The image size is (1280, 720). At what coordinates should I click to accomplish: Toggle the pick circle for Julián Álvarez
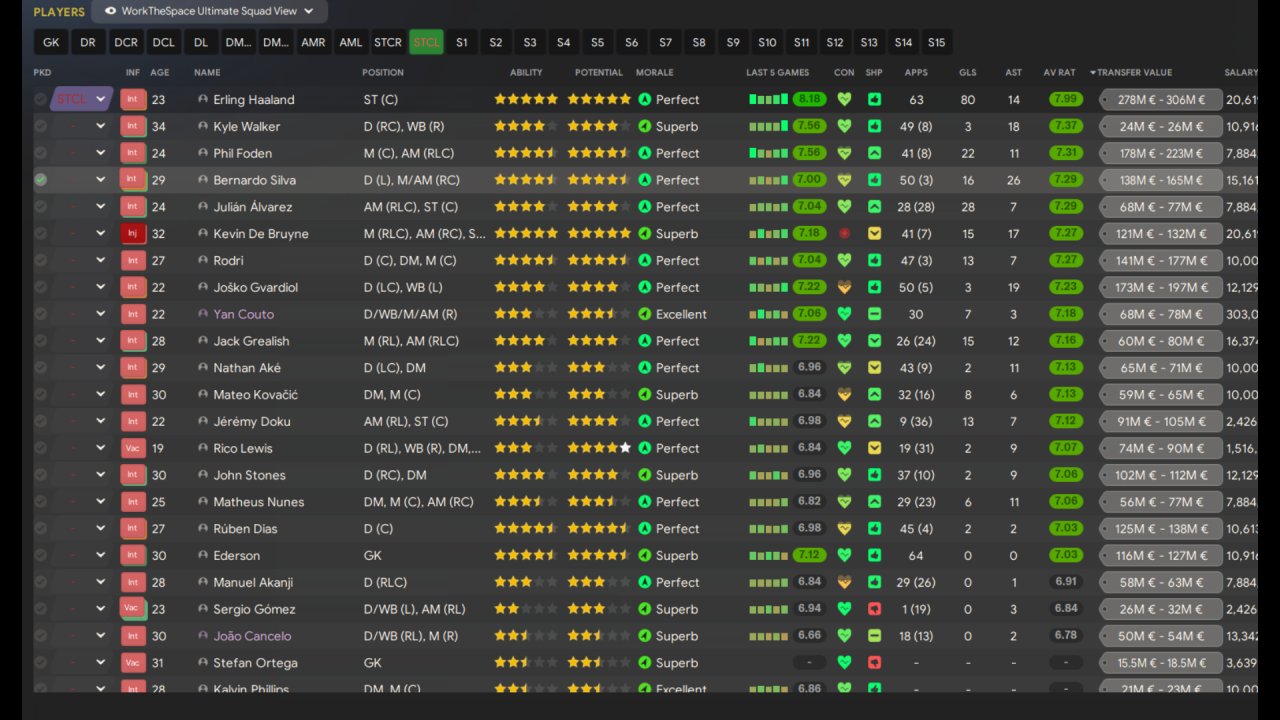pos(40,207)
